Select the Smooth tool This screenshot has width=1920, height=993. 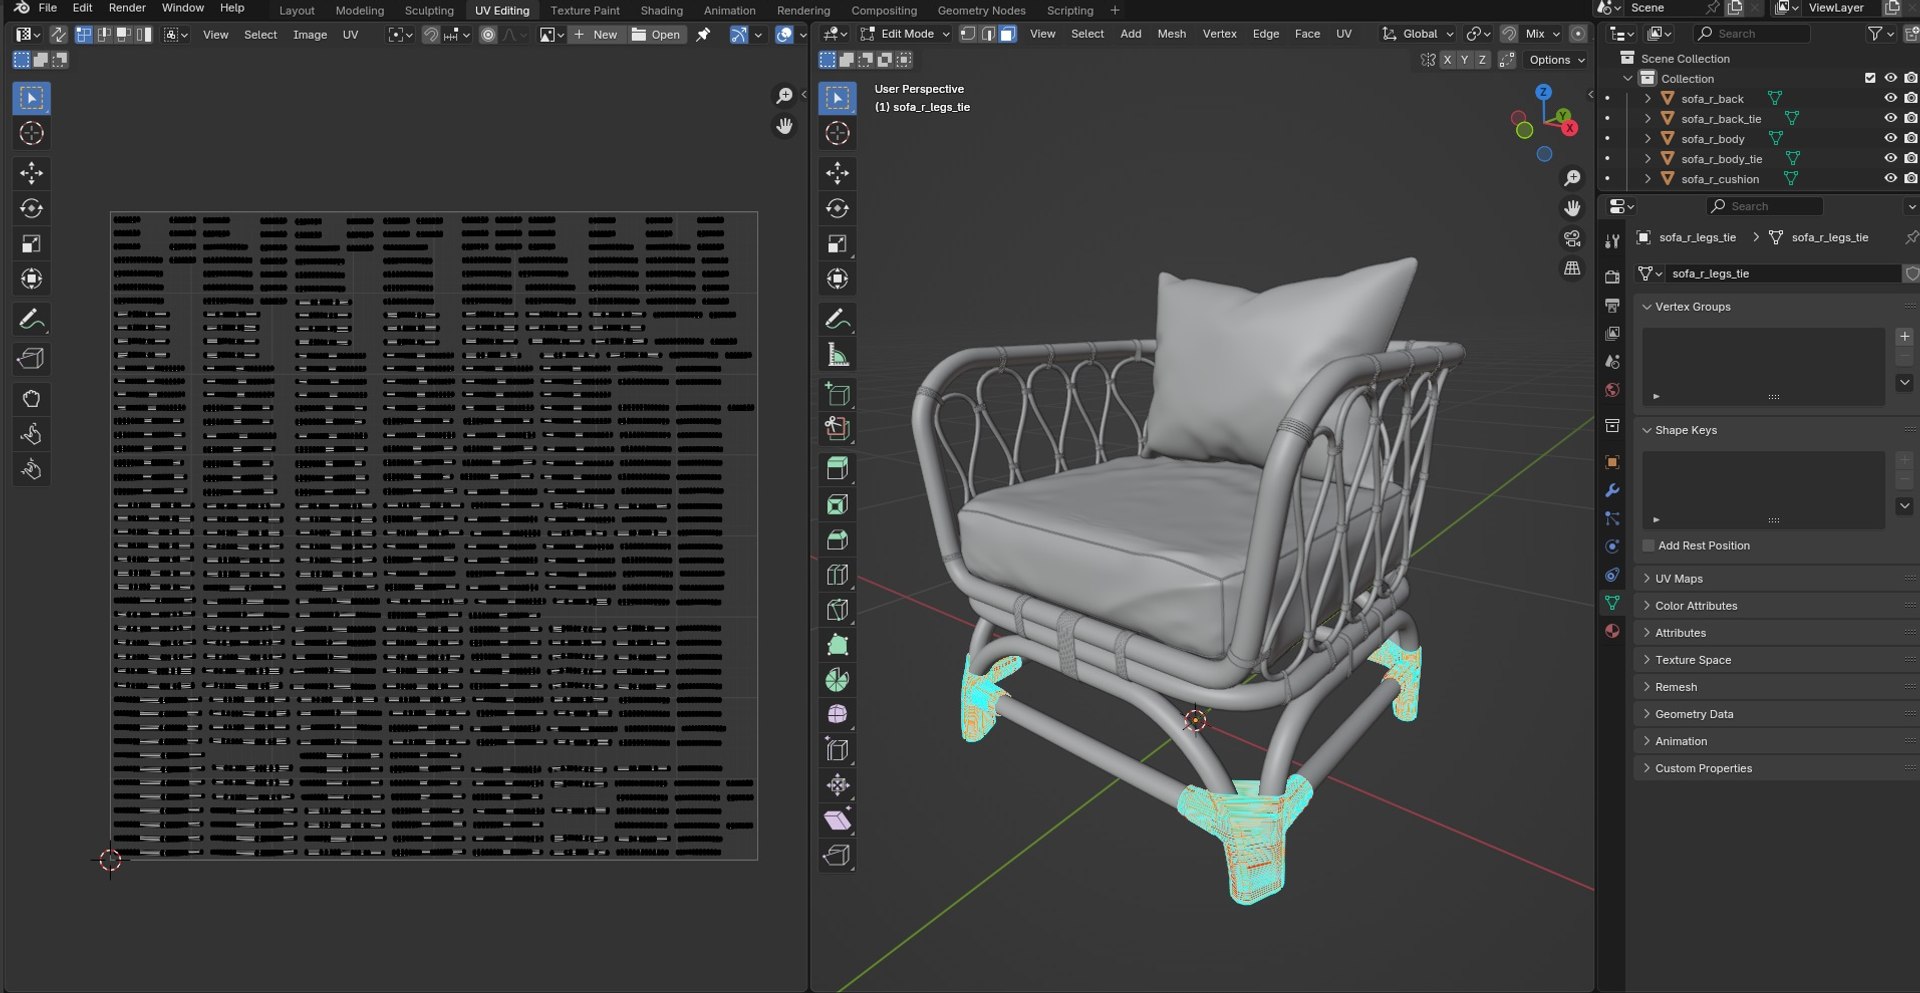tap(838, 715)
